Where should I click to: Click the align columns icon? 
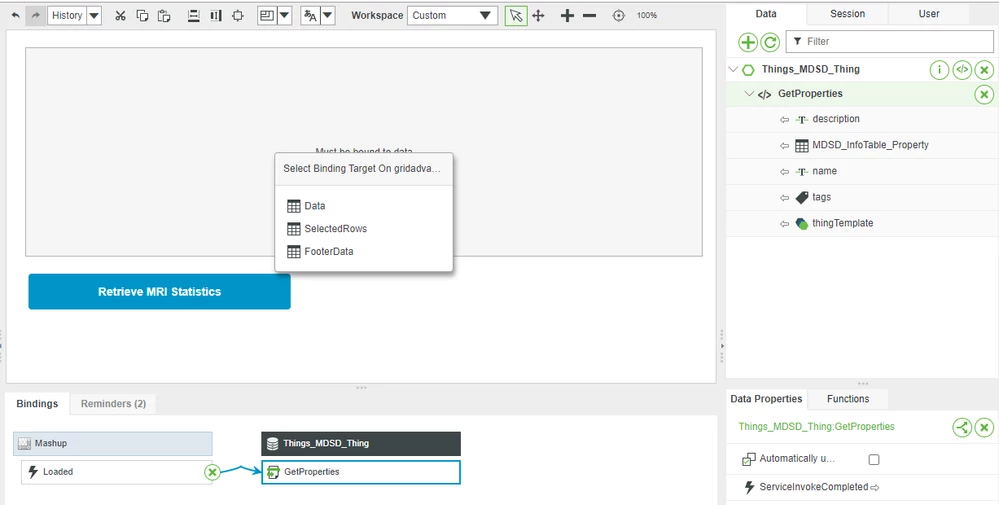coord(216,15)
